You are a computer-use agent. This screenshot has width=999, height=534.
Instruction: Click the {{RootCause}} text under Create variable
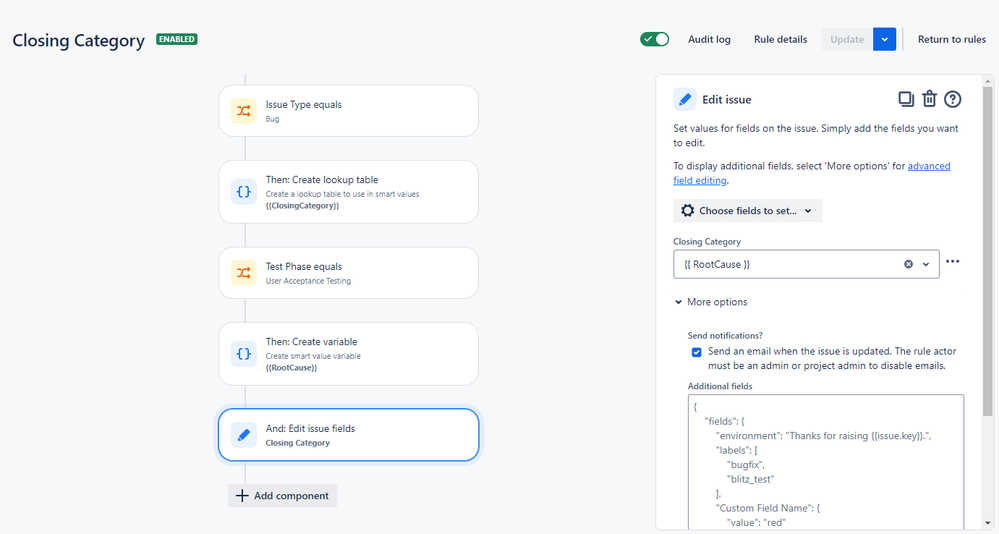coord(291,368)
